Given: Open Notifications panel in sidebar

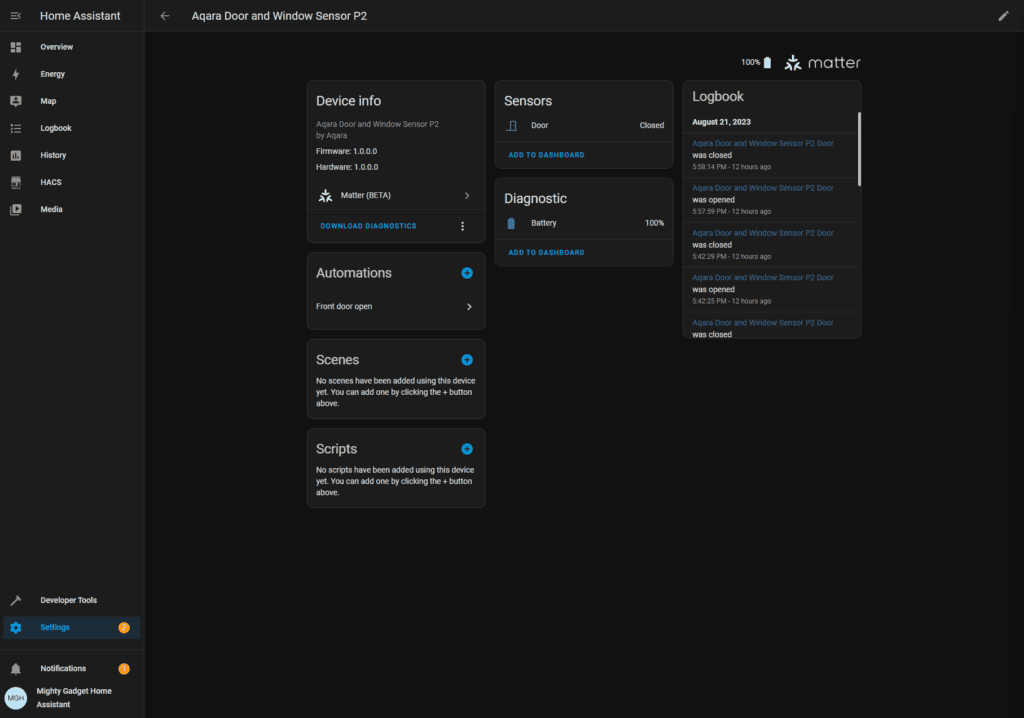Looking at the screenshot, I should tap(63, 668).
